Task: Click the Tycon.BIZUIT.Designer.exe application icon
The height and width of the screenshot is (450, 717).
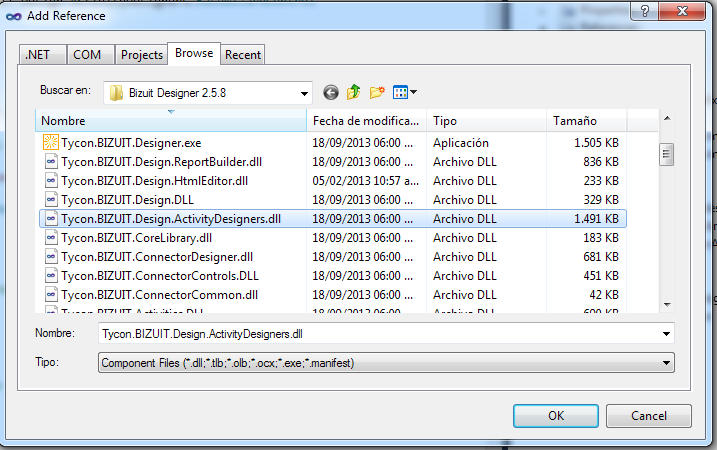Action: tap(51, 143)
